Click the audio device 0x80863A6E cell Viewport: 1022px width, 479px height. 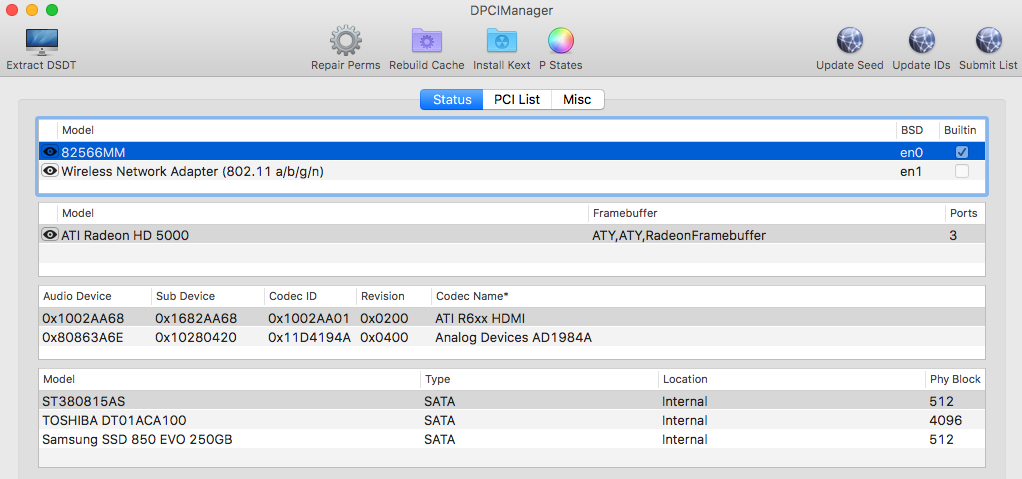[83, 338]
